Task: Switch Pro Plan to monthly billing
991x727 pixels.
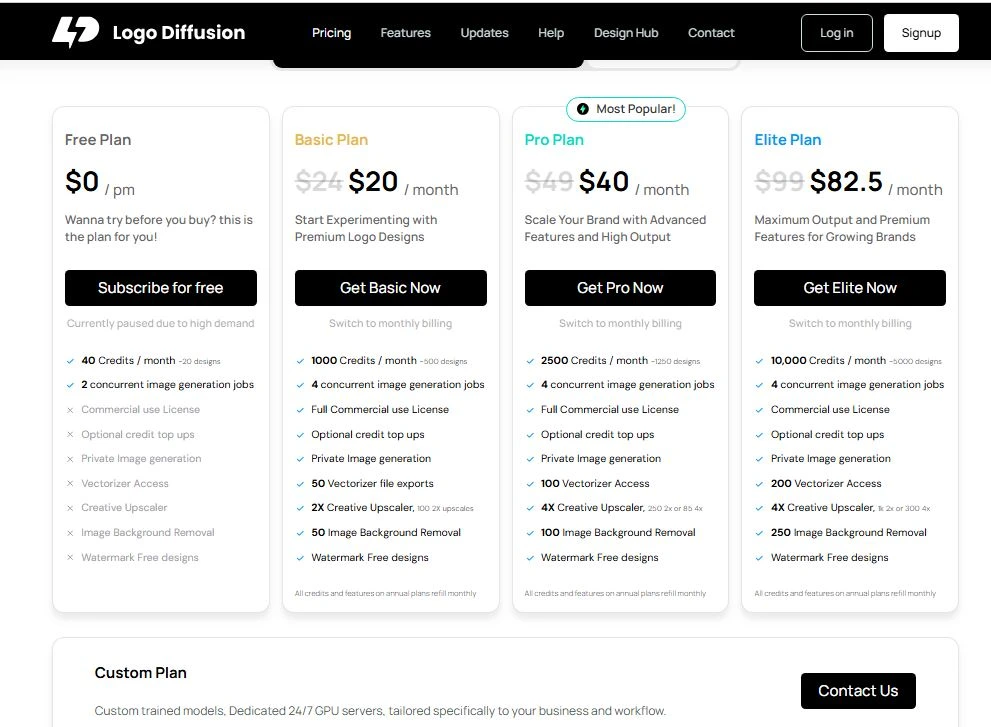Action: pyautogui.click(x=620, y=324)
